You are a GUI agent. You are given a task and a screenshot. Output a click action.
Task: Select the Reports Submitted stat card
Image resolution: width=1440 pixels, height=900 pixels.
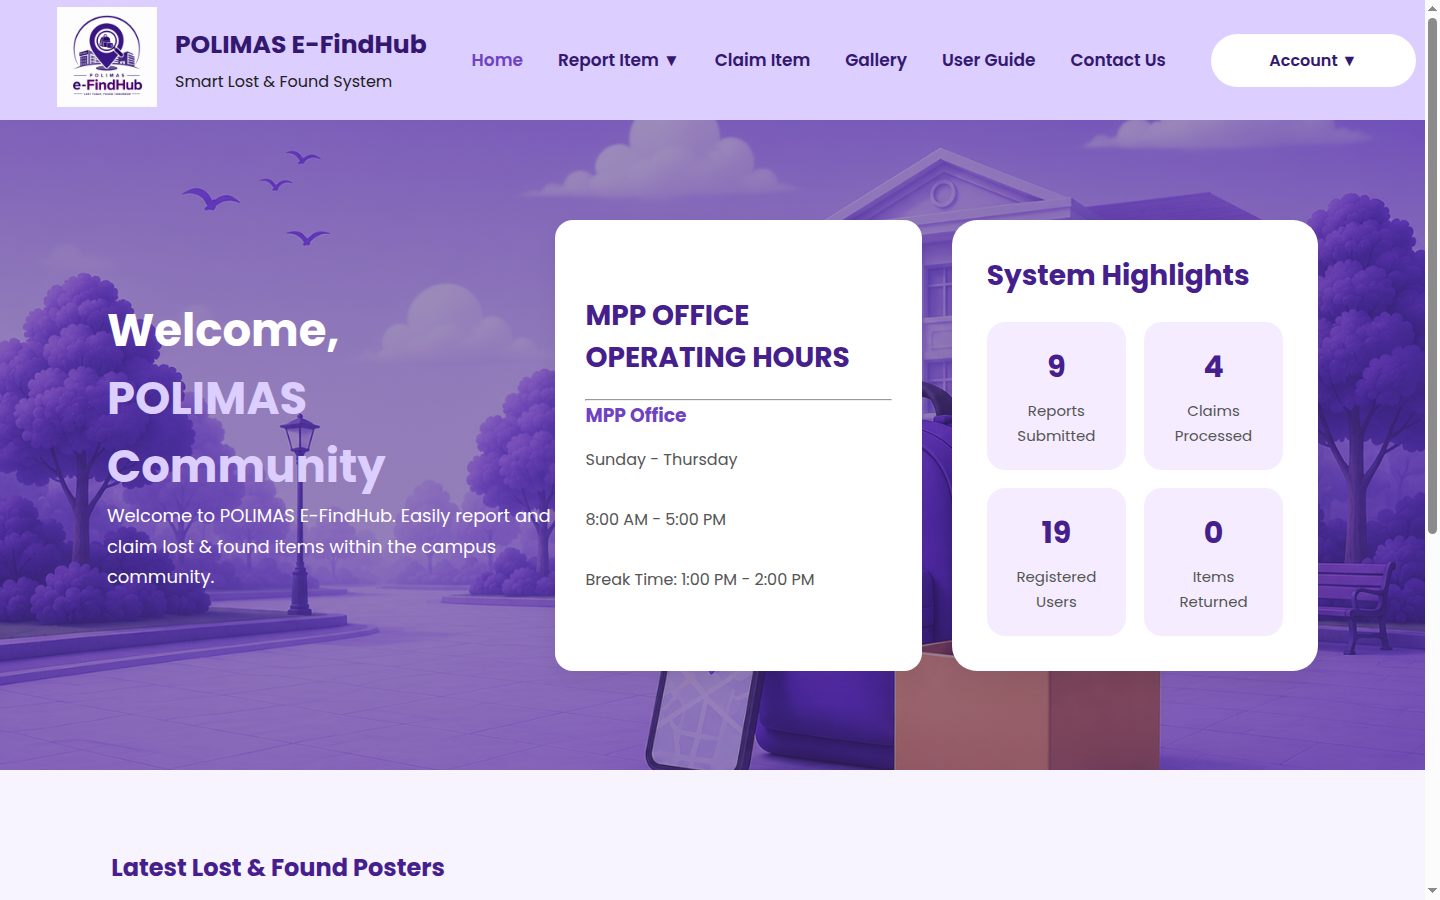pyautogui.click(x=1056, y=395)
